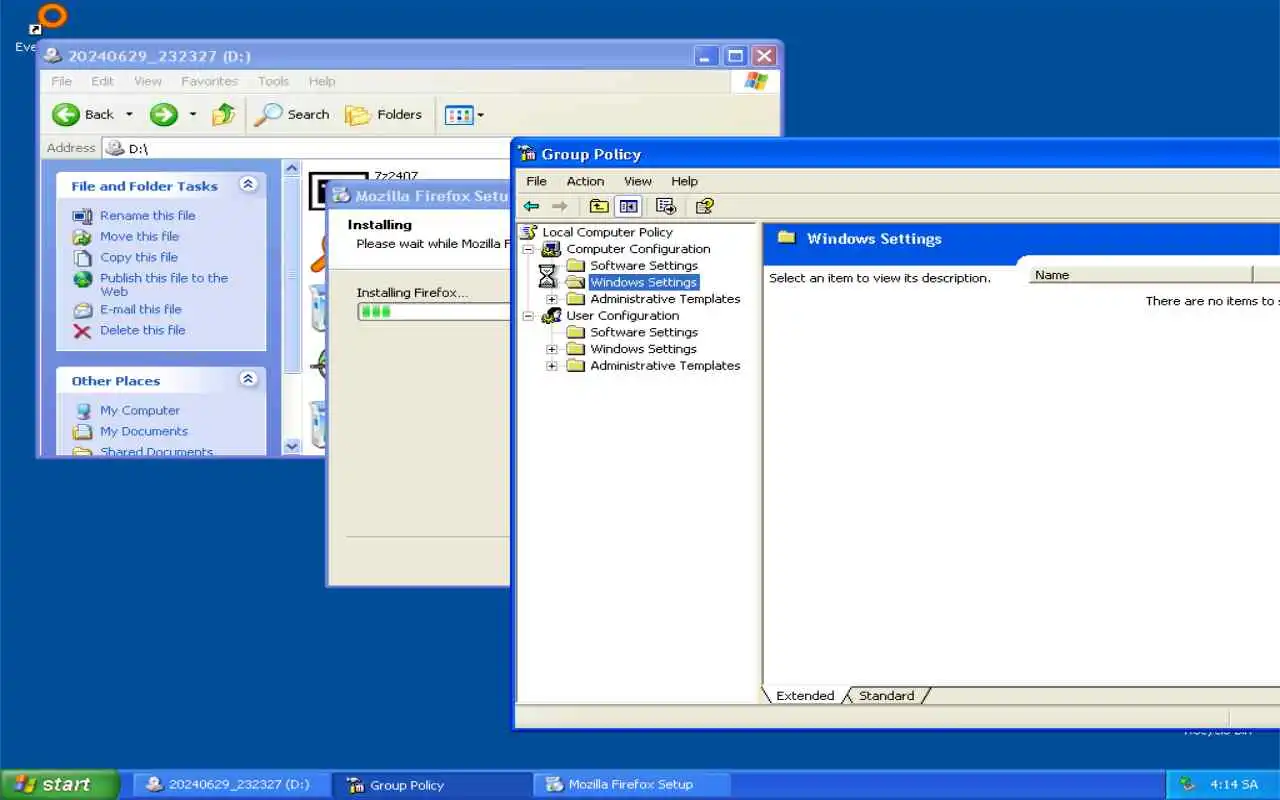Open View menu in Group Policy
This screenshot has width=1280, height=800.
[x=638, y=181]
